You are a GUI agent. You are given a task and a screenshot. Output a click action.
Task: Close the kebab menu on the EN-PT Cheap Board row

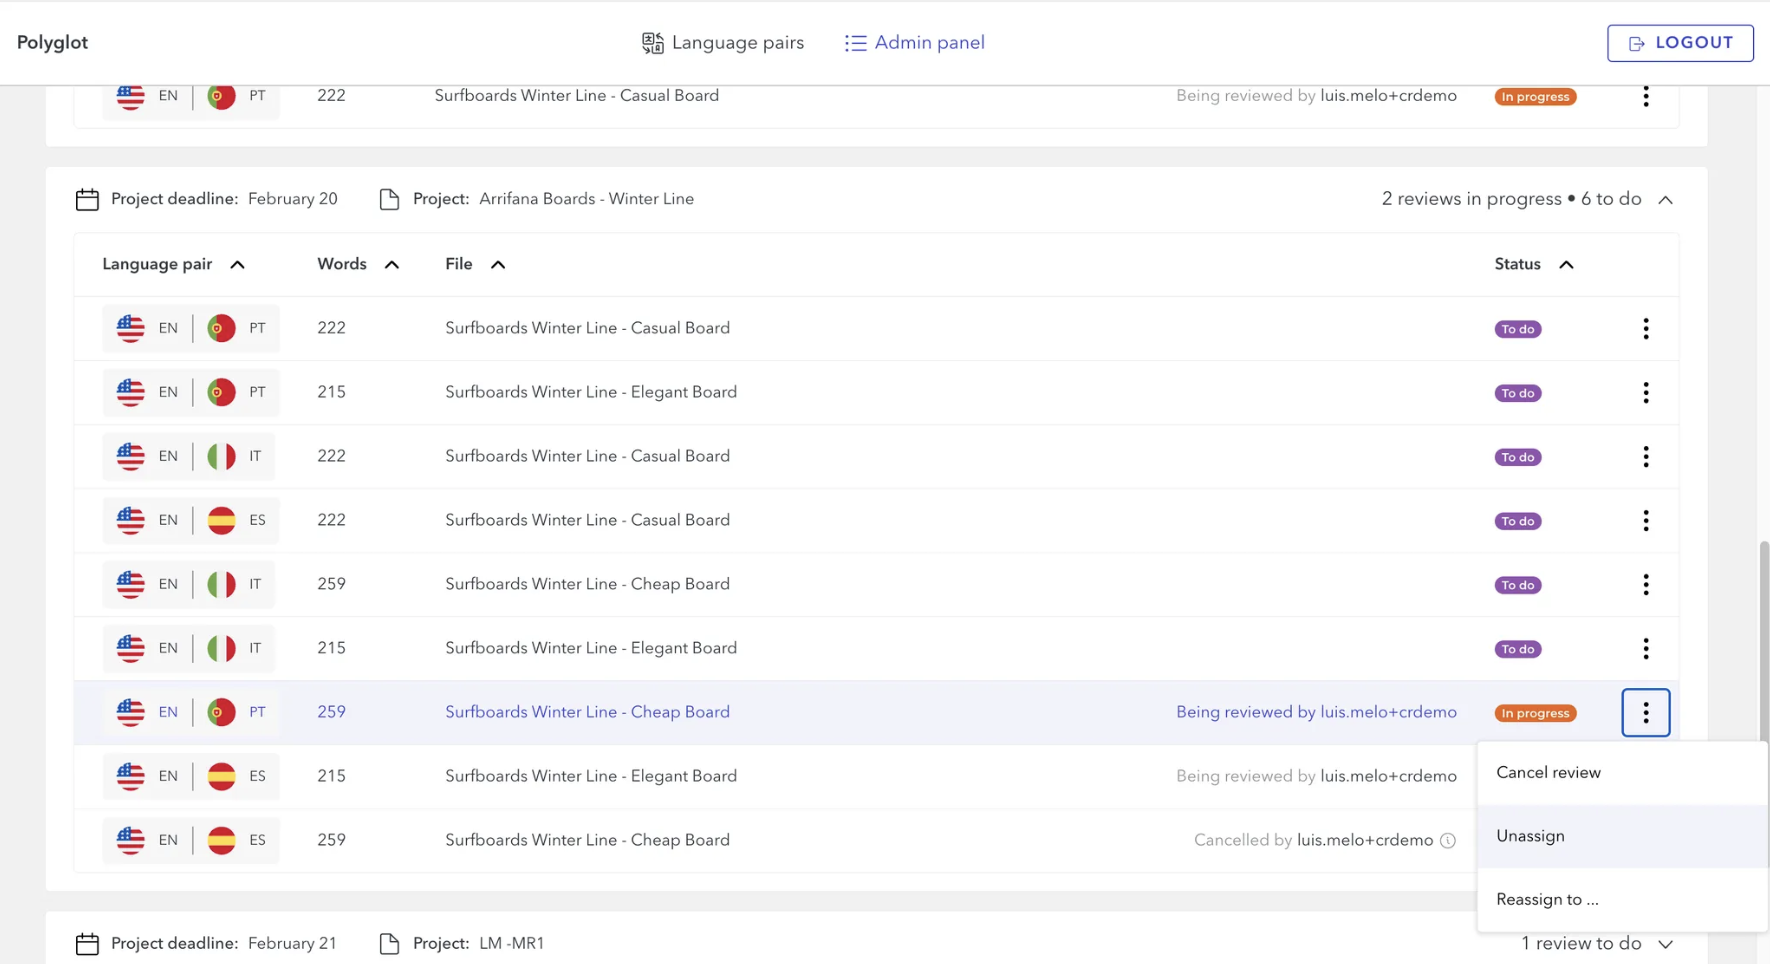pos(1646,713)
